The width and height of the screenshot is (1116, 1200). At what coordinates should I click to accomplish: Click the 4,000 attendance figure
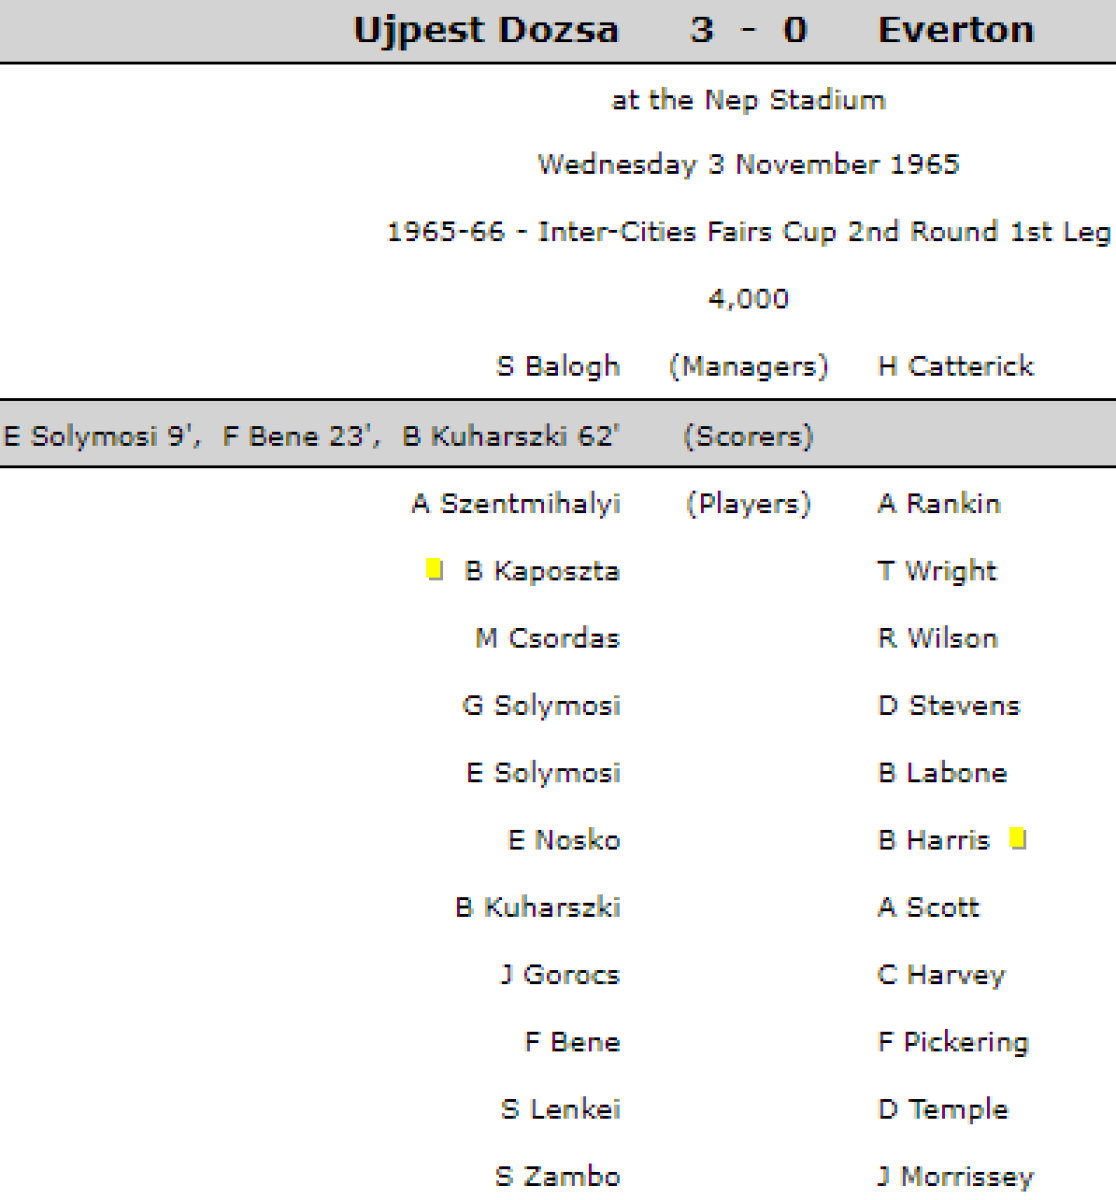coord(748,299)
